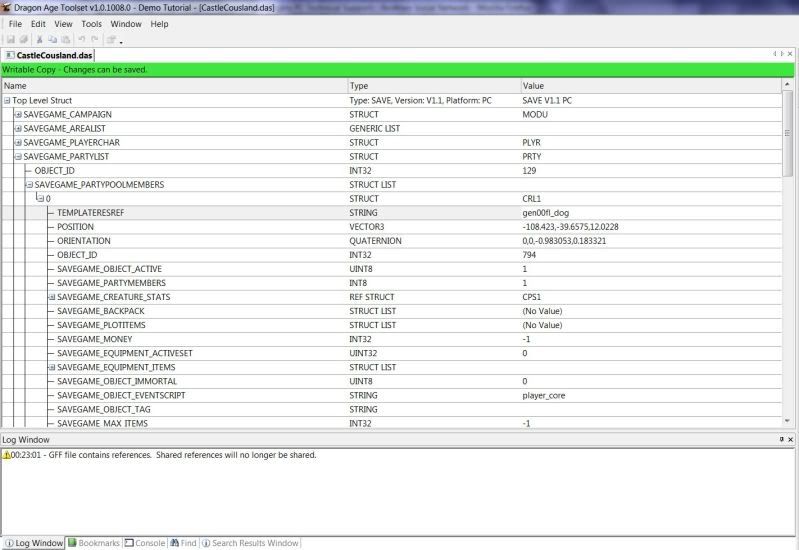The width and height of the screenshot is (799, 550).
Task: Switch to the Console tab
Action: click(145, 543)
